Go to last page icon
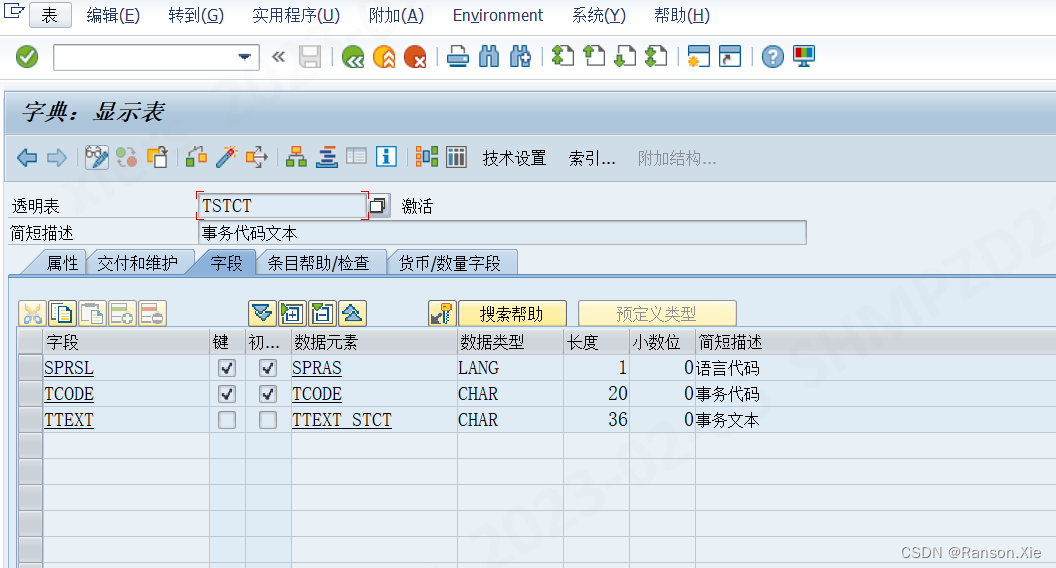 [656, 57]
